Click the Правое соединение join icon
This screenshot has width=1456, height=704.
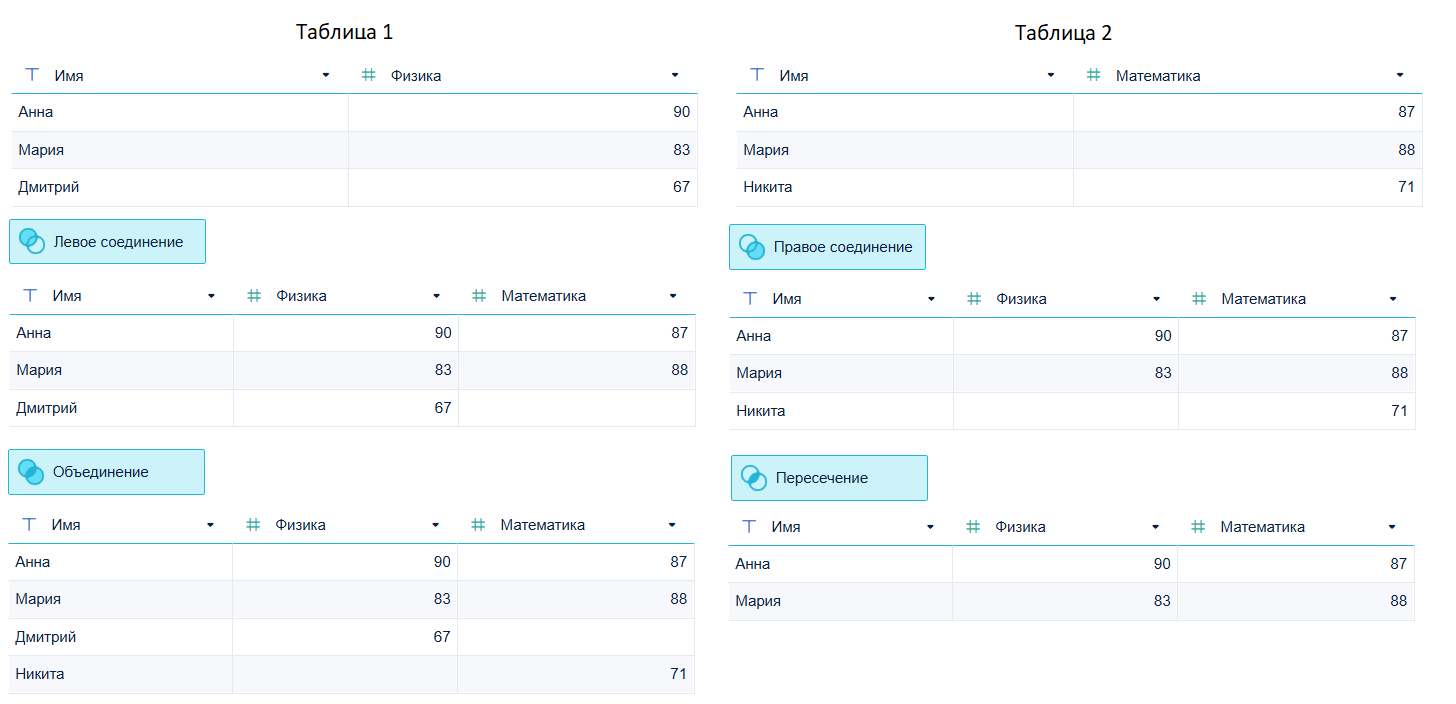752,246
